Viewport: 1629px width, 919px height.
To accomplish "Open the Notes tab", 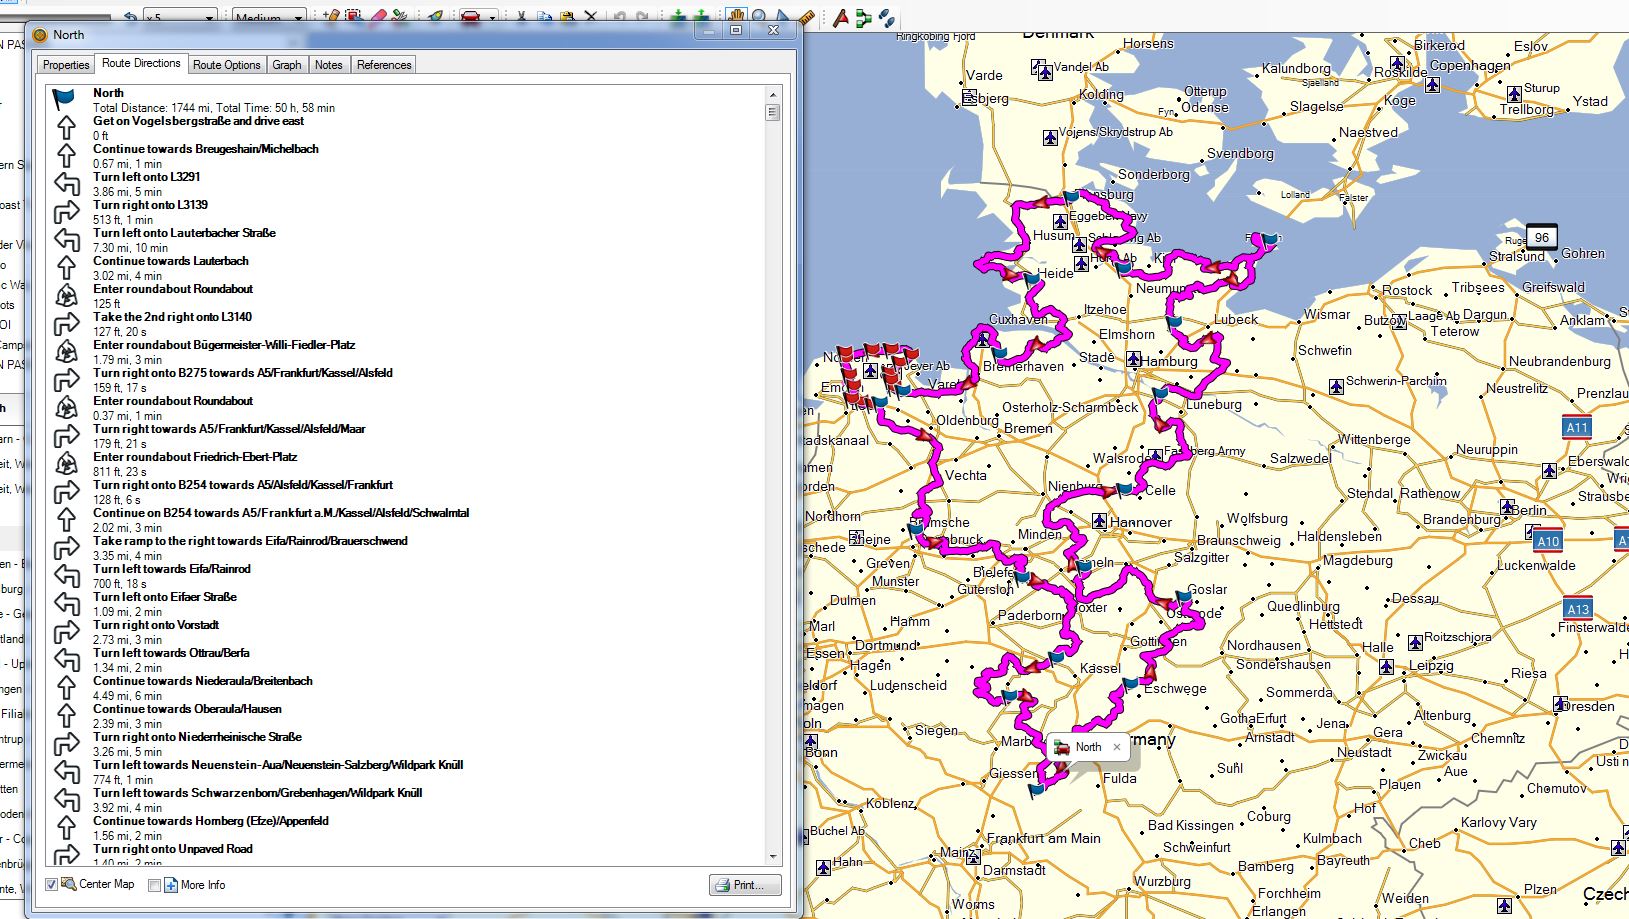I will (x=329, y=65).
